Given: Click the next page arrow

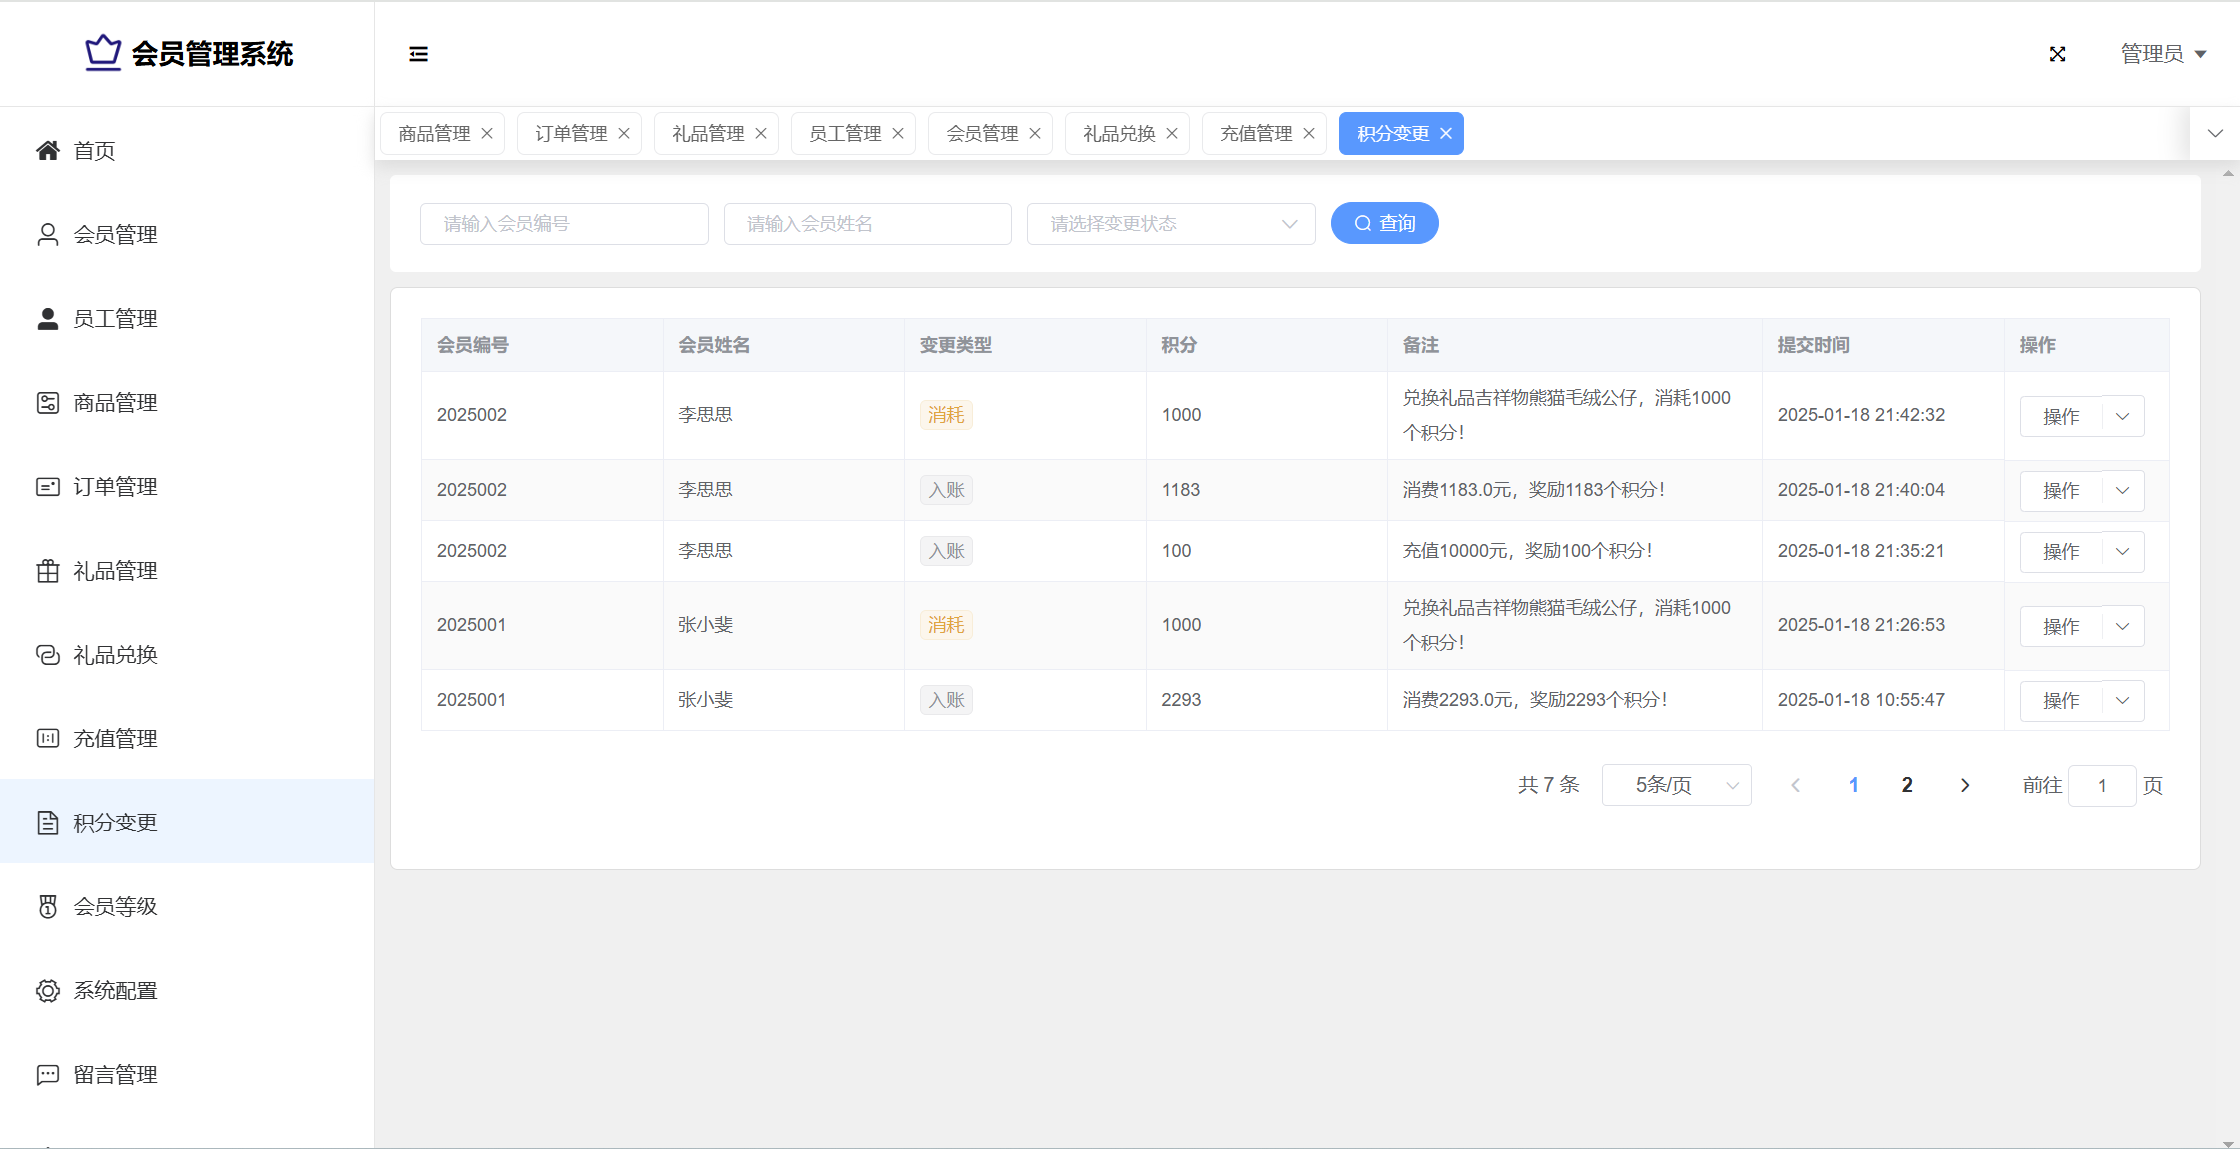Looking at the screenshot, I should (x=1965, y=786).
